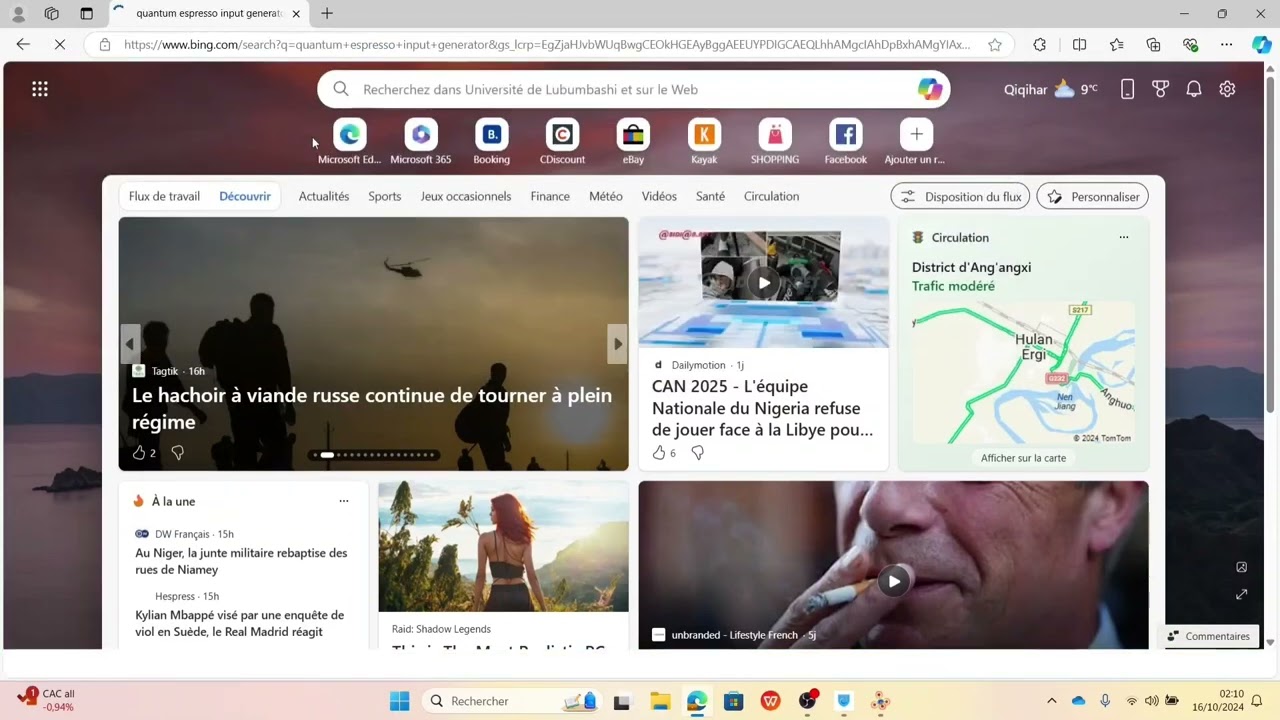Open a new browser tab
This screenshot has width=1280, height=720.
pos(327,13)
